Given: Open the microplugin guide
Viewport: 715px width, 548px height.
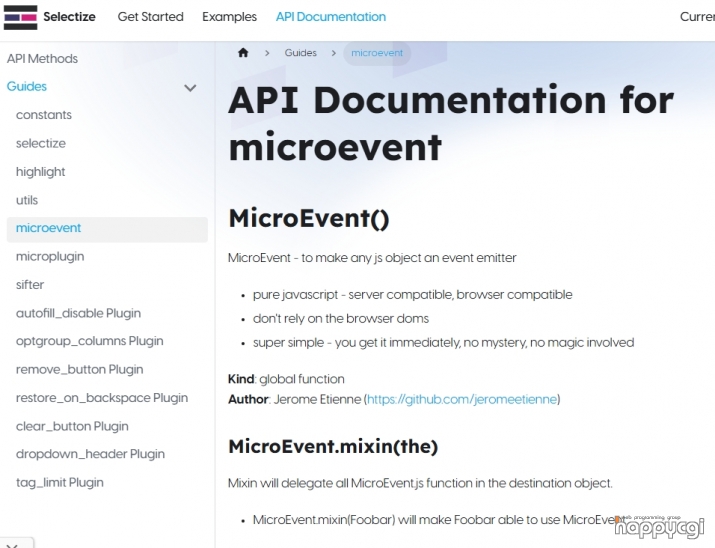Looking at the screenshot, I should tap(50, 257).
